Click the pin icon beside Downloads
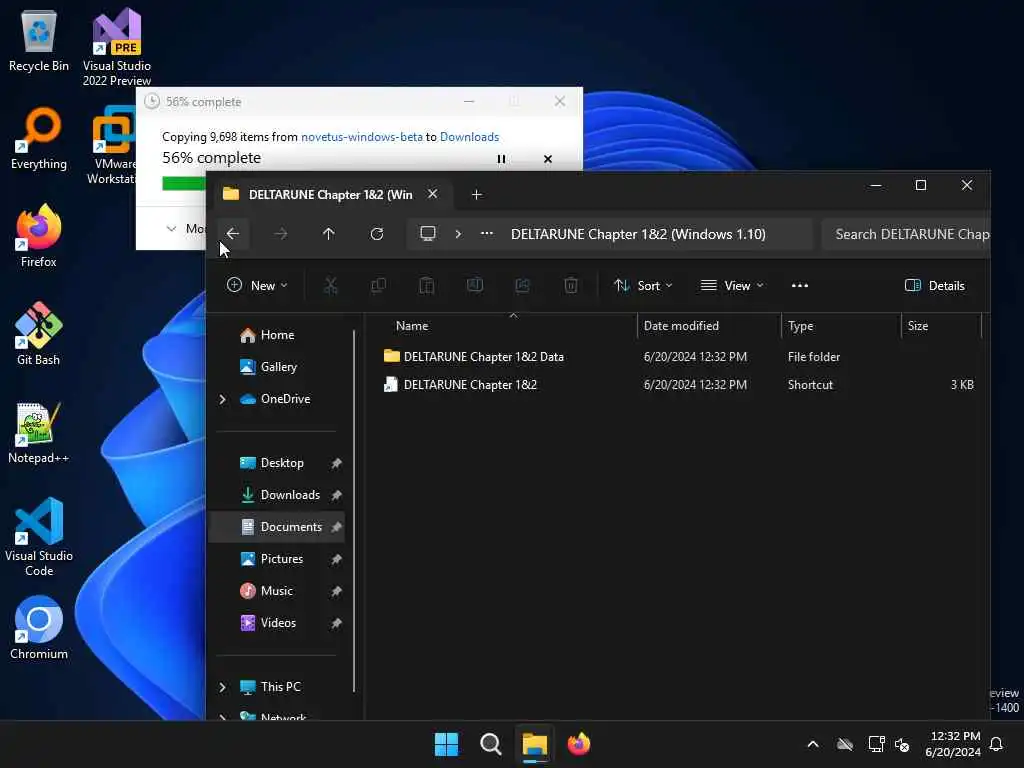Screen dimensions: 1024x768 (x=336, y=496)
